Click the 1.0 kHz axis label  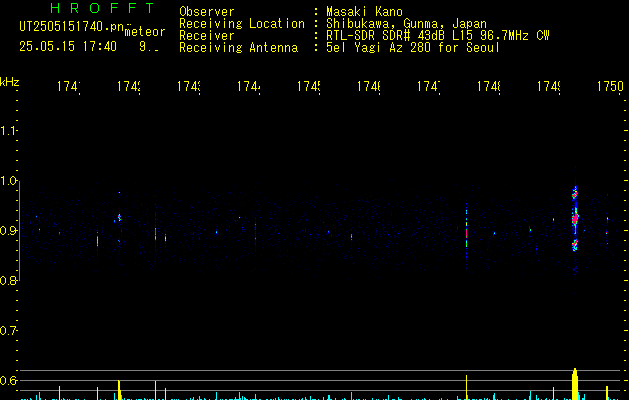(x=8, y=181)
